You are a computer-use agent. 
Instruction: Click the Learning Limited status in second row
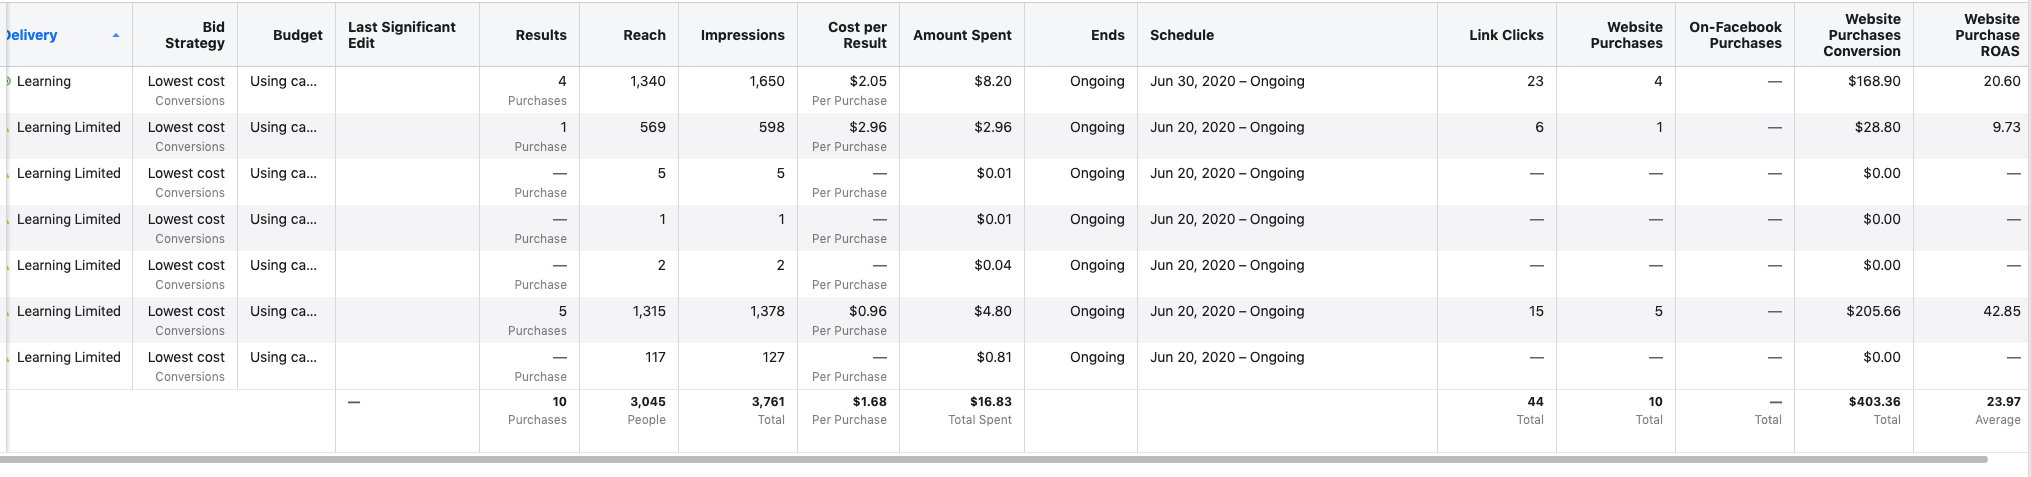point(68,127)
